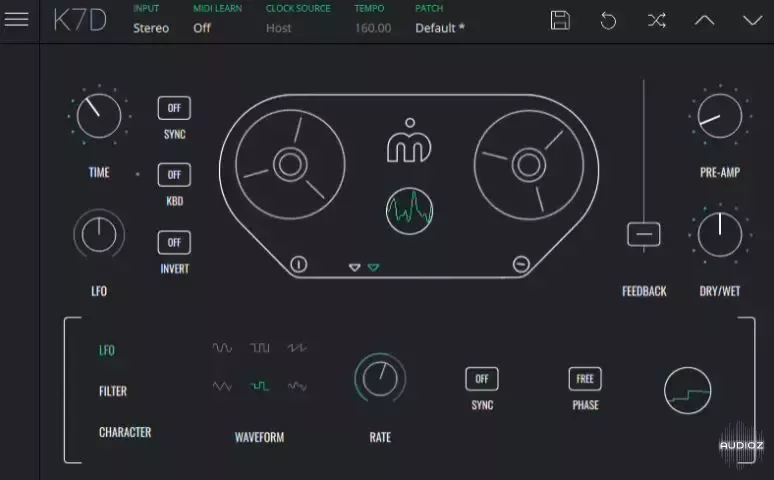Click the K7D plugin title
Viewport: 774px width, 480px height.
[80, 20]
